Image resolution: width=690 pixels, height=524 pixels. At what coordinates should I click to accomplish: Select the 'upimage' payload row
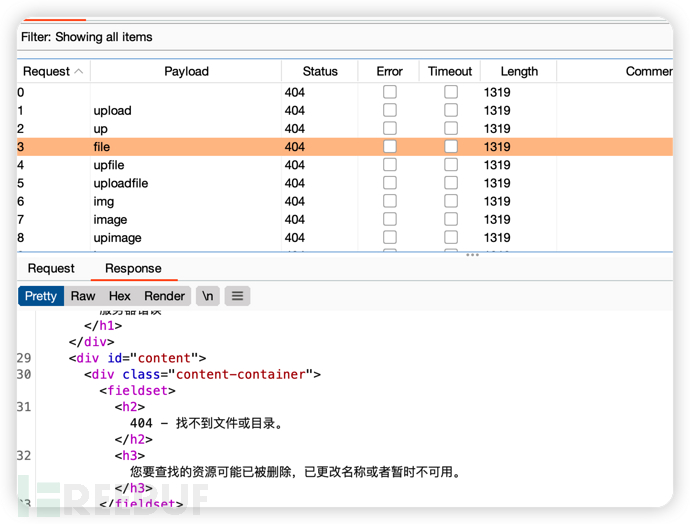(345, 238)
